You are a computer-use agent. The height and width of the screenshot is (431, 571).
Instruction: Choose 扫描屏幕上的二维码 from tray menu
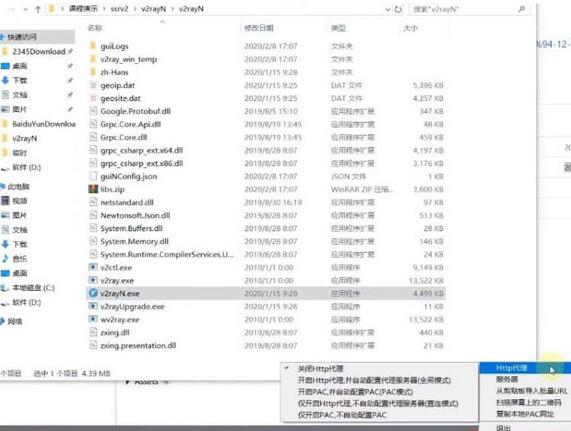coord(528,402)
